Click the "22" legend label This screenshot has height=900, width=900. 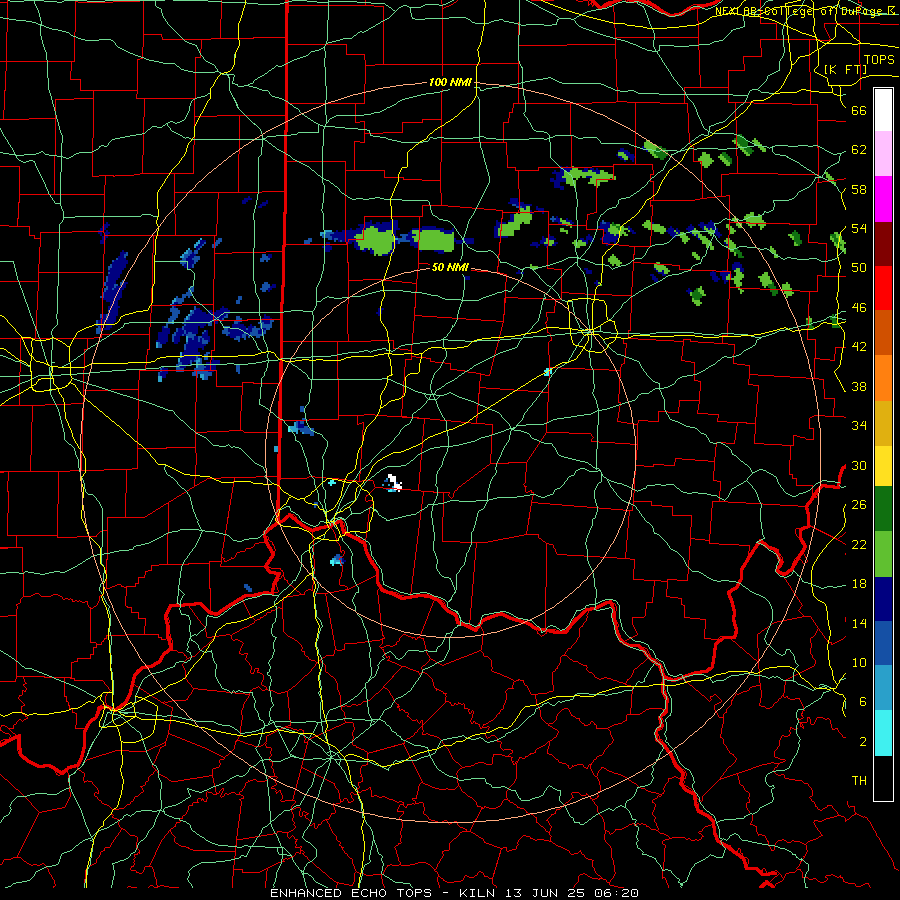(859, 544)
